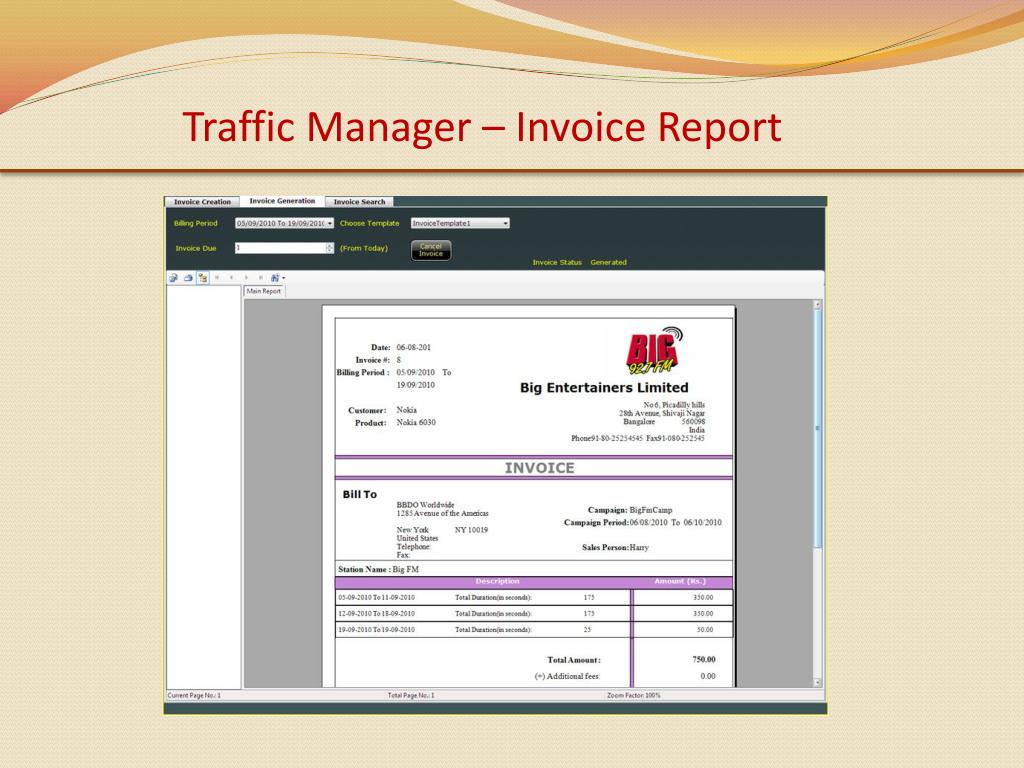Click the BIG 92.7 FM logo
The height and width of the screenshot is (768, 1024).
tap(654, 351)
